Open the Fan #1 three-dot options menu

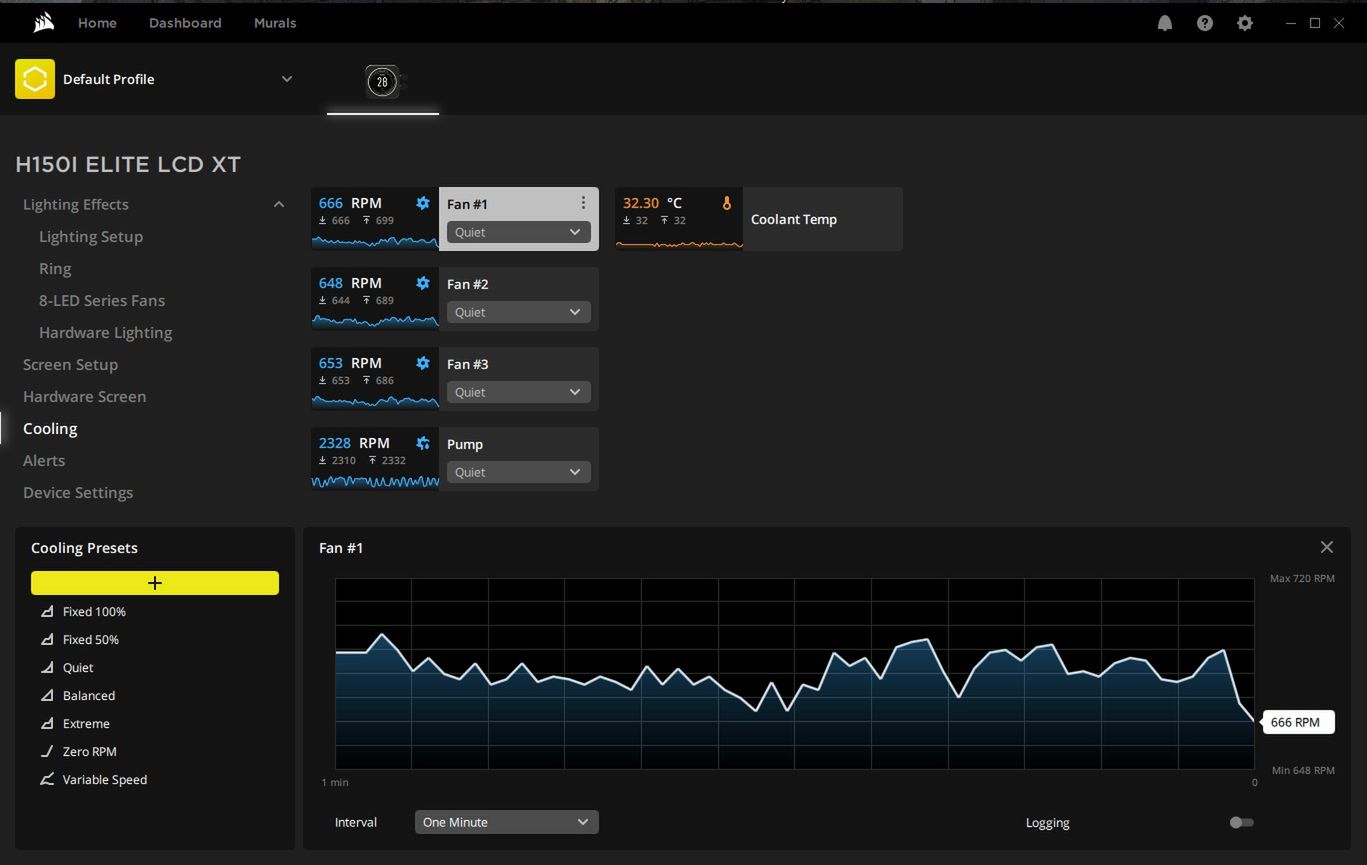tap(583, 203)
